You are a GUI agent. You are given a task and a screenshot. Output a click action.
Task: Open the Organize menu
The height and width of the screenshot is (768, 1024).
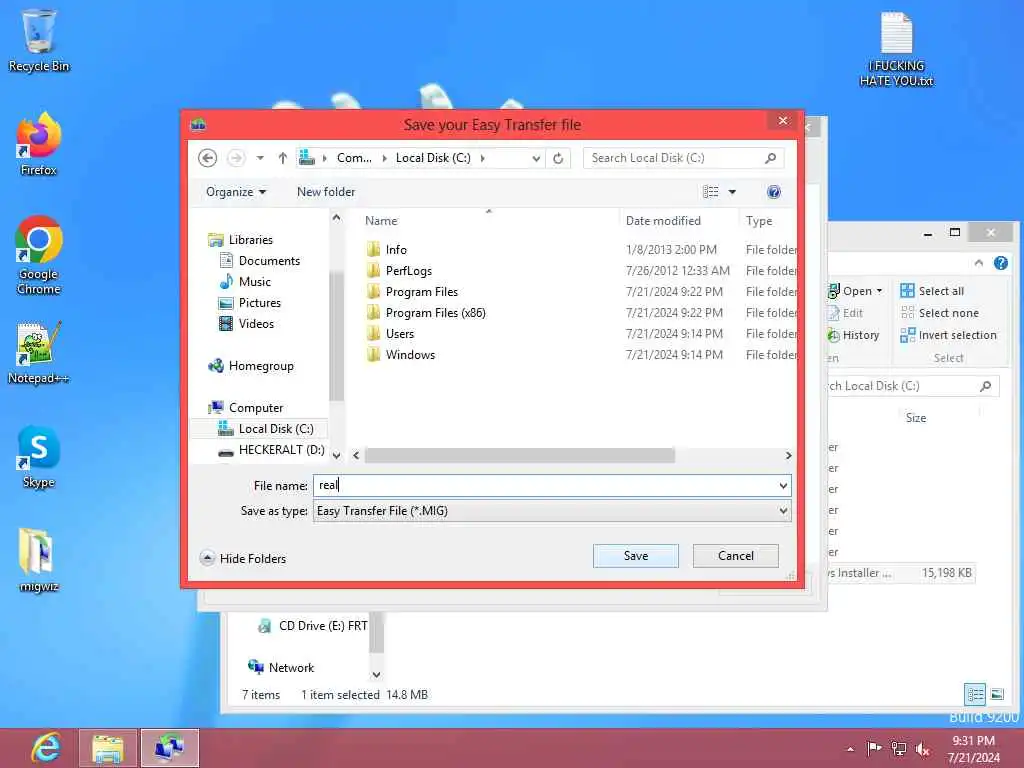click(x=236, y=192)
